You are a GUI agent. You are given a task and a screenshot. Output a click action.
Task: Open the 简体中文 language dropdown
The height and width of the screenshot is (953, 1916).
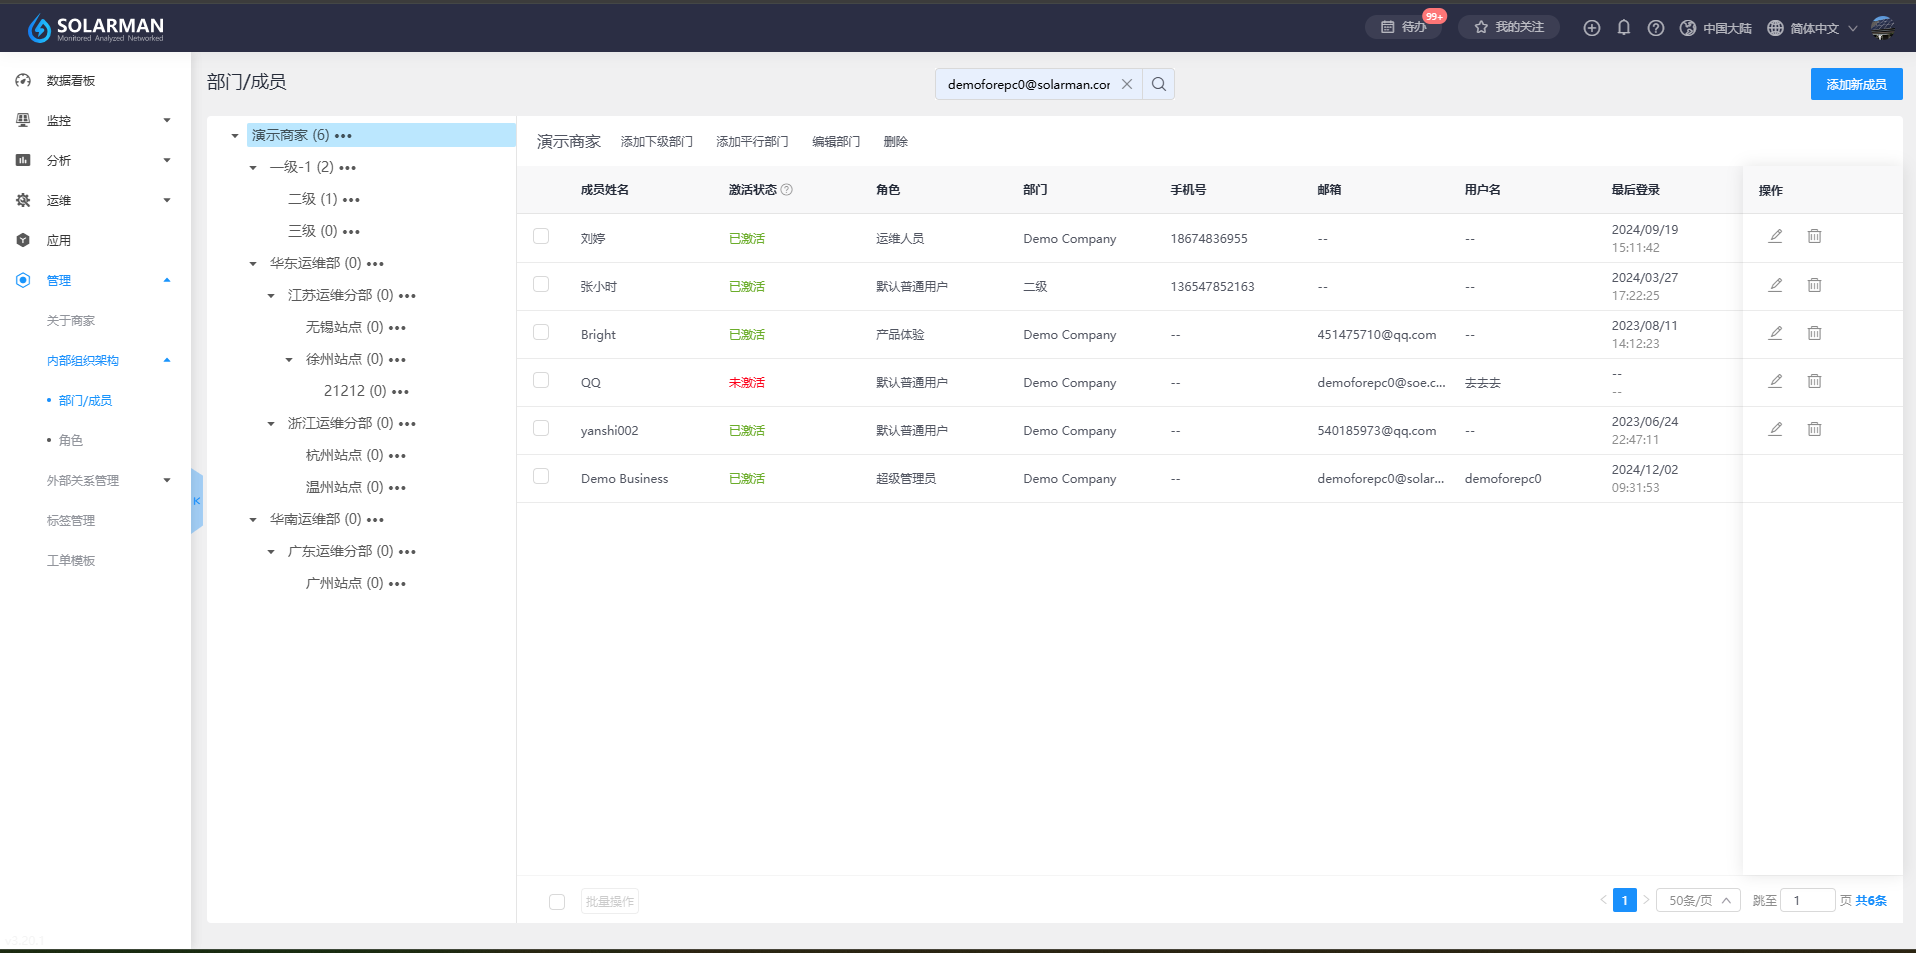1812,28
